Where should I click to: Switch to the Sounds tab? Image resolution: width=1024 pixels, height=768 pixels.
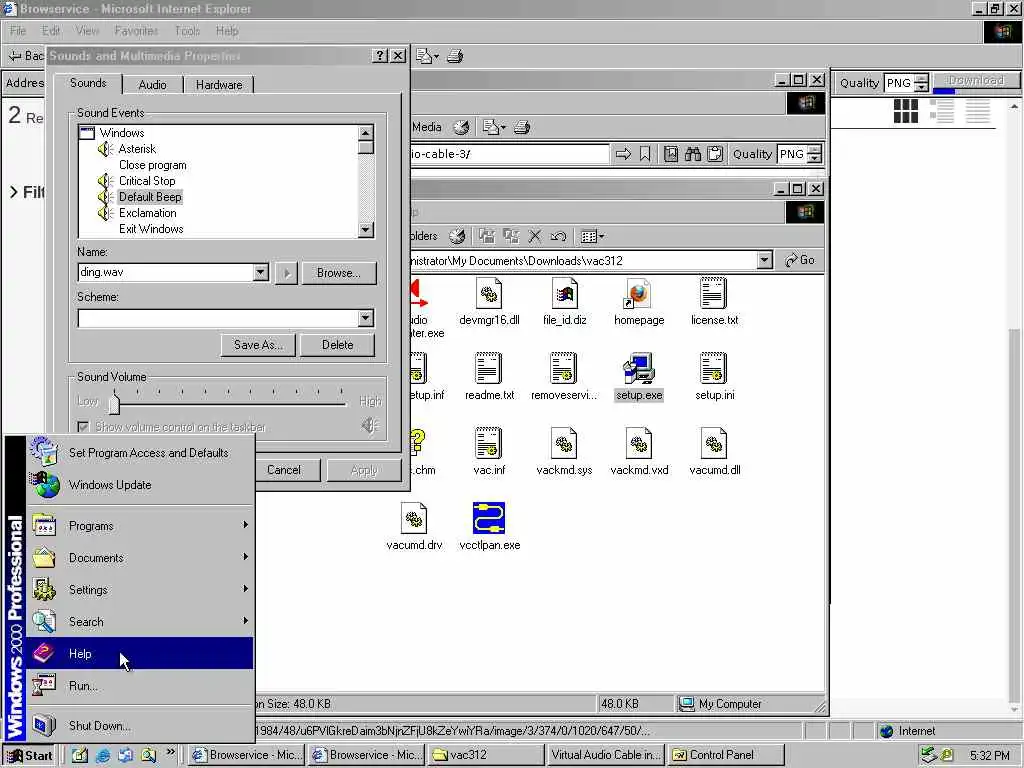click(88, 83)
